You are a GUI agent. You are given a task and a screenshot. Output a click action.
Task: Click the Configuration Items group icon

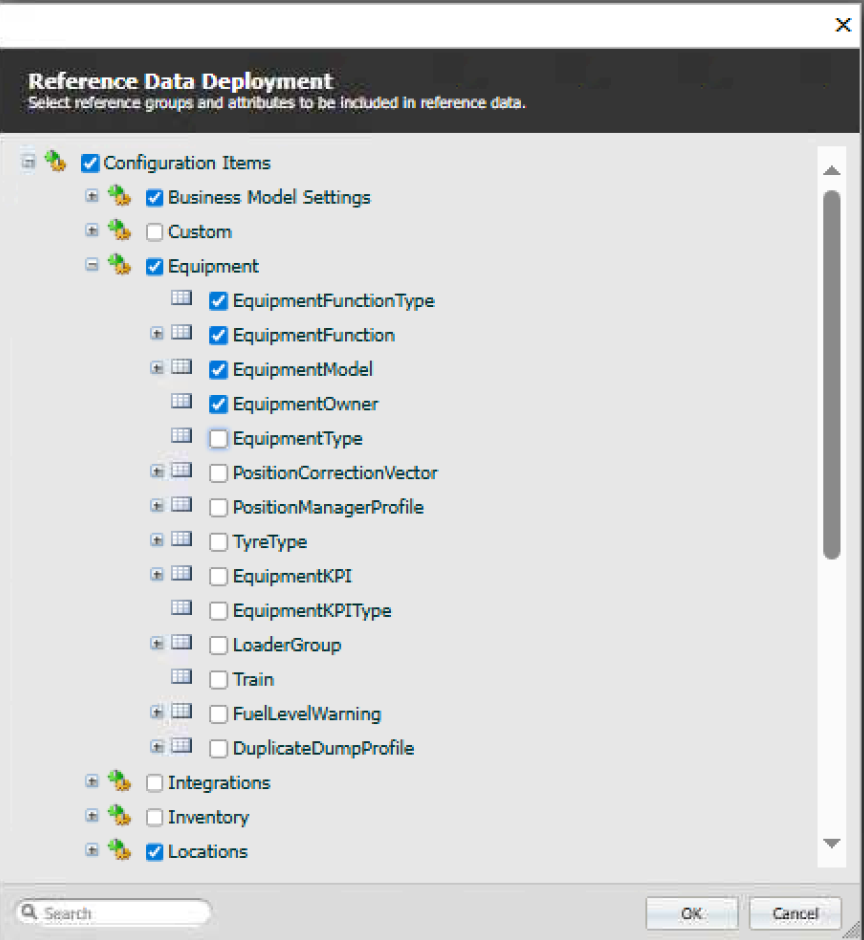[56, 162]
